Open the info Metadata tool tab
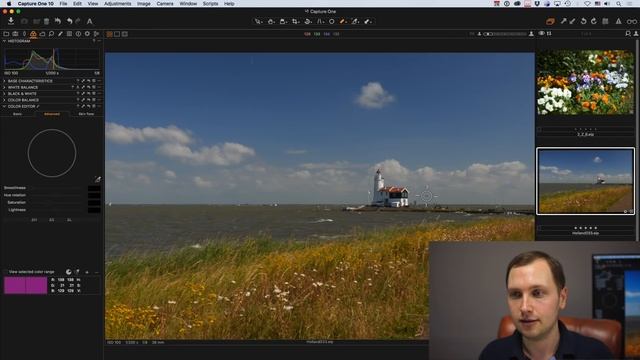The image size is (640, 360). (78, 34)
